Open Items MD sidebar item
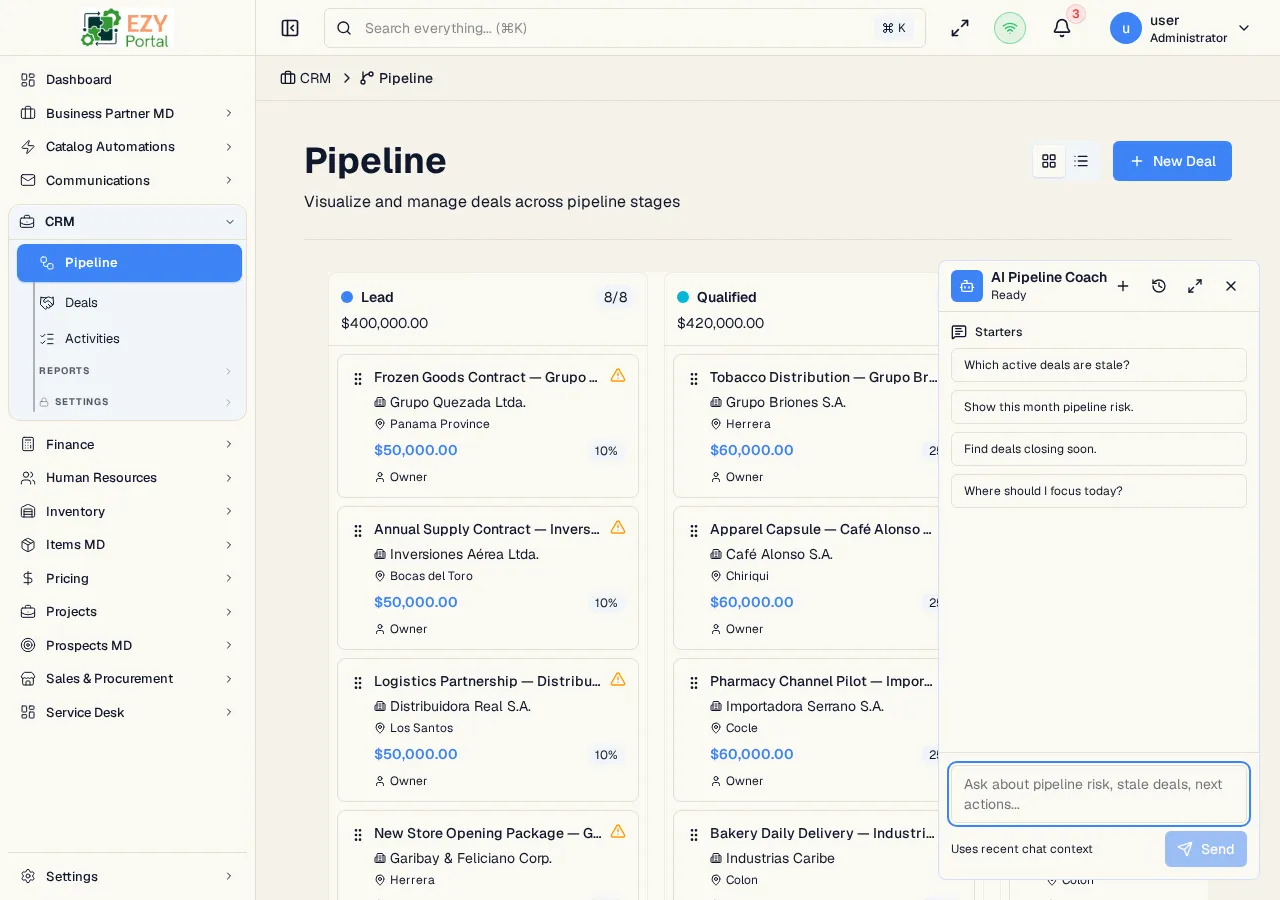Screen dimensions: 1280x900 coord(127,545)
